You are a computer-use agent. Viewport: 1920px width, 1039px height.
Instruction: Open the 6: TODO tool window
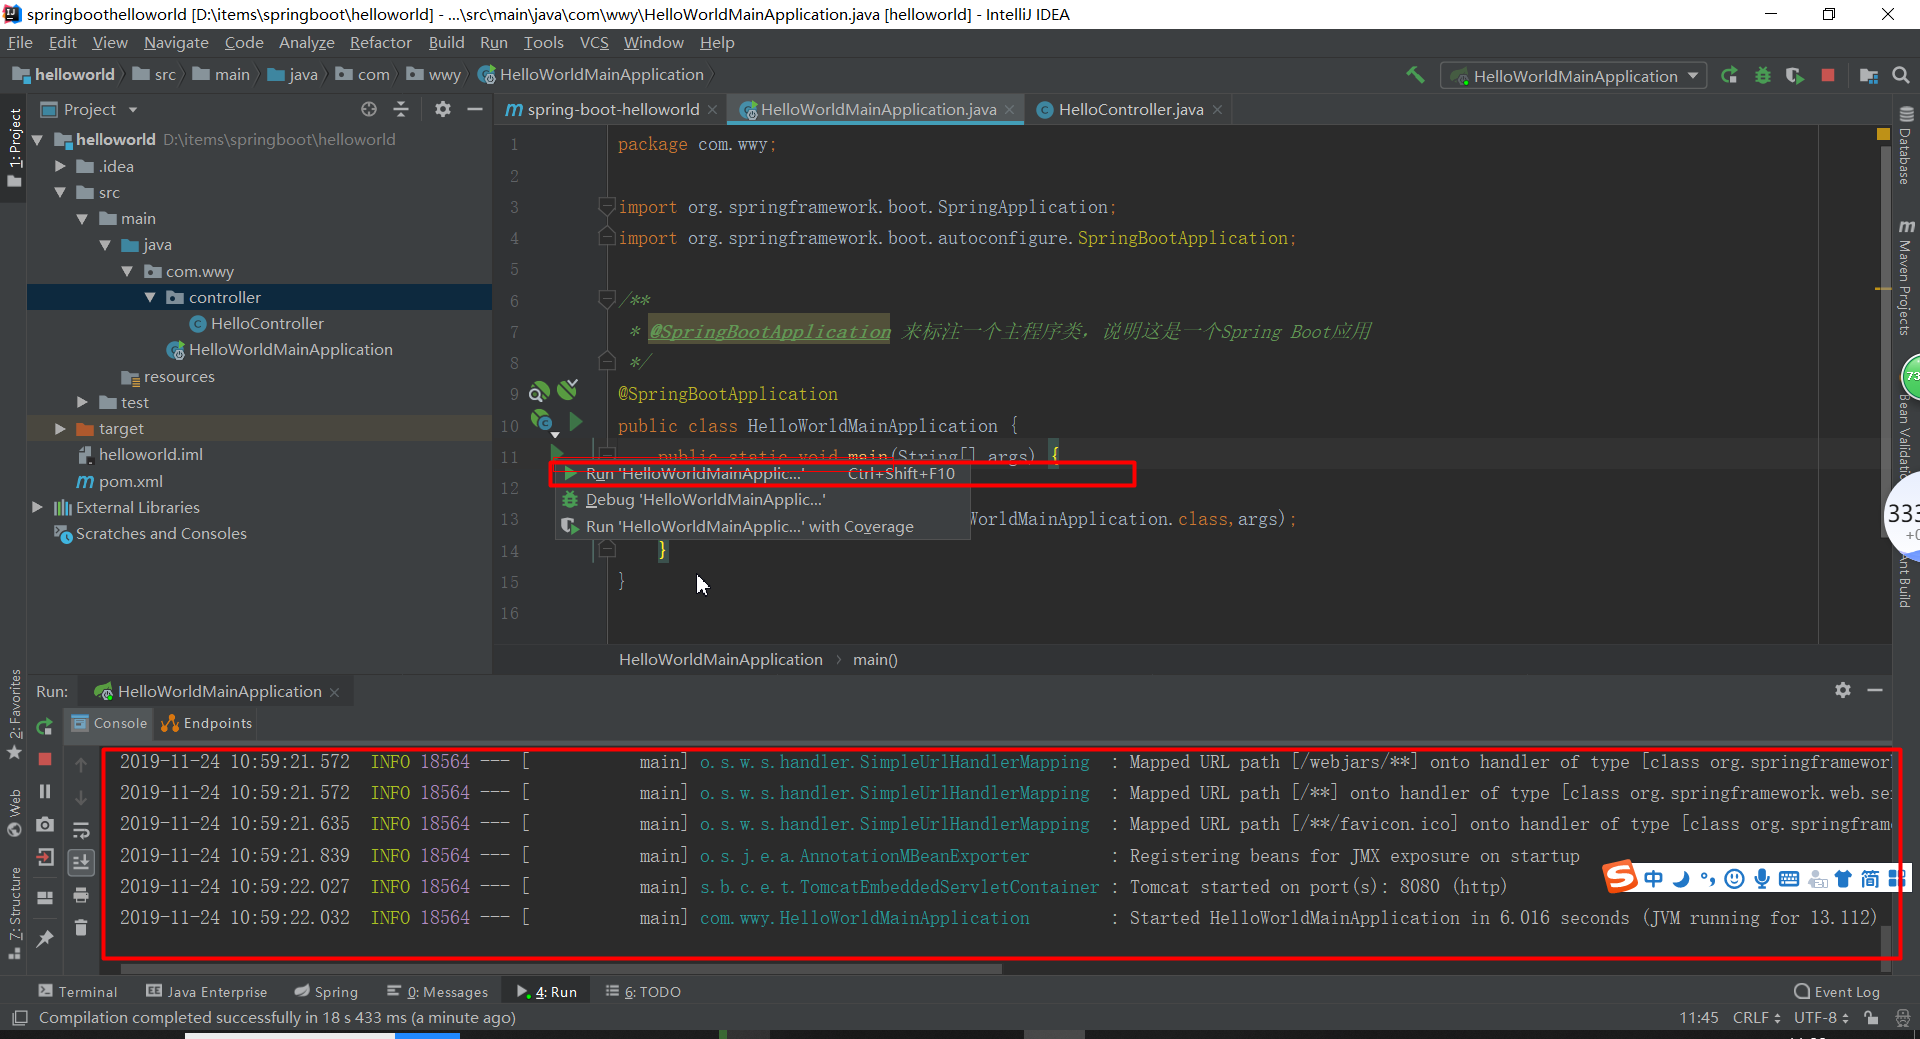(643, 991)
